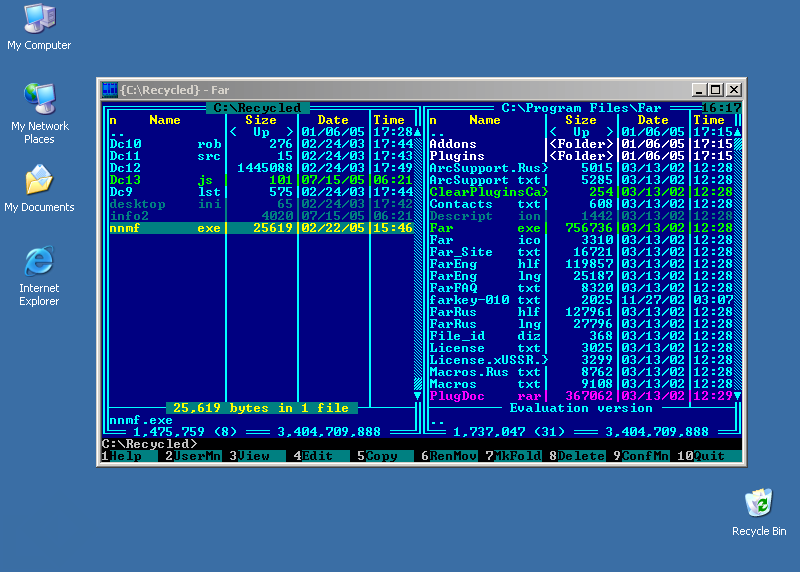Select the File_id diz file
Screen dimensions: 800x572
point(581,336)
